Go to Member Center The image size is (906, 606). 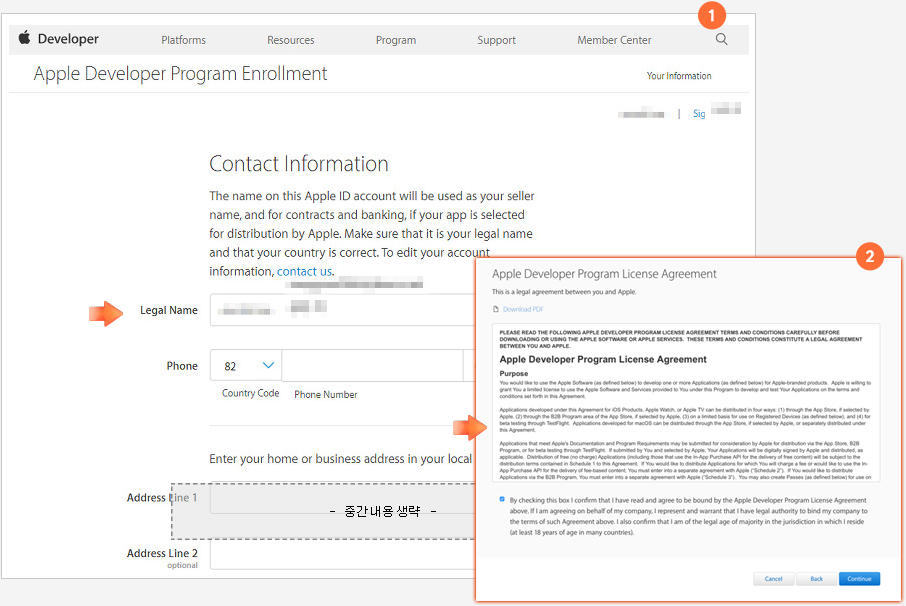(x=614, y=40)
